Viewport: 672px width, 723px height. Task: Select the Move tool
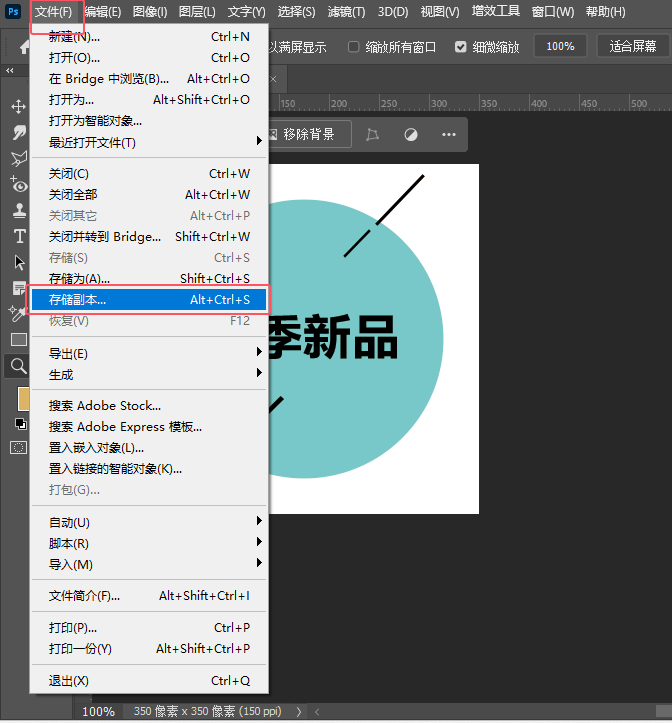(18, 107)
